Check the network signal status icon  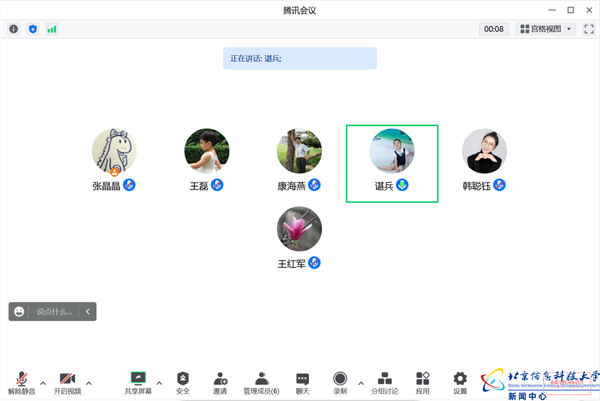[51, 29]
